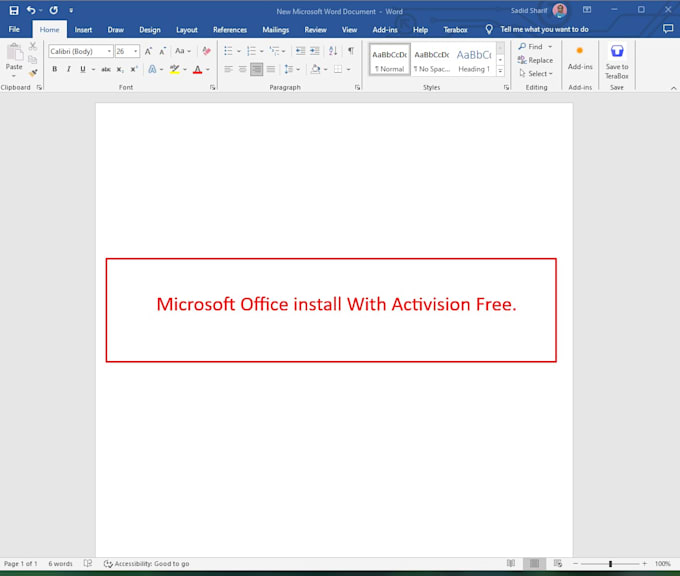Apply strikethrough formatting
The height and width of the screenshot is (576, 680).
click(x=106, y=69)
